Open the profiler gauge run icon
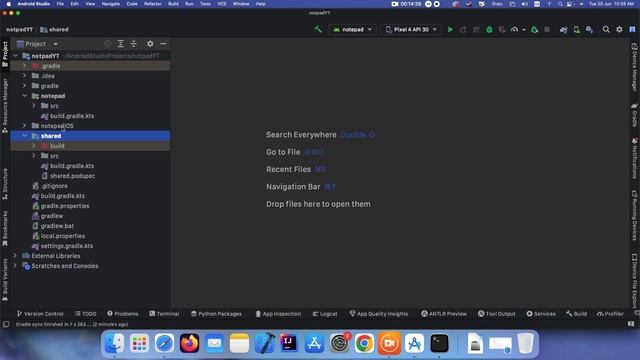Screen dimensions: 640x360 pyautogui.click(x=514, y=29)
